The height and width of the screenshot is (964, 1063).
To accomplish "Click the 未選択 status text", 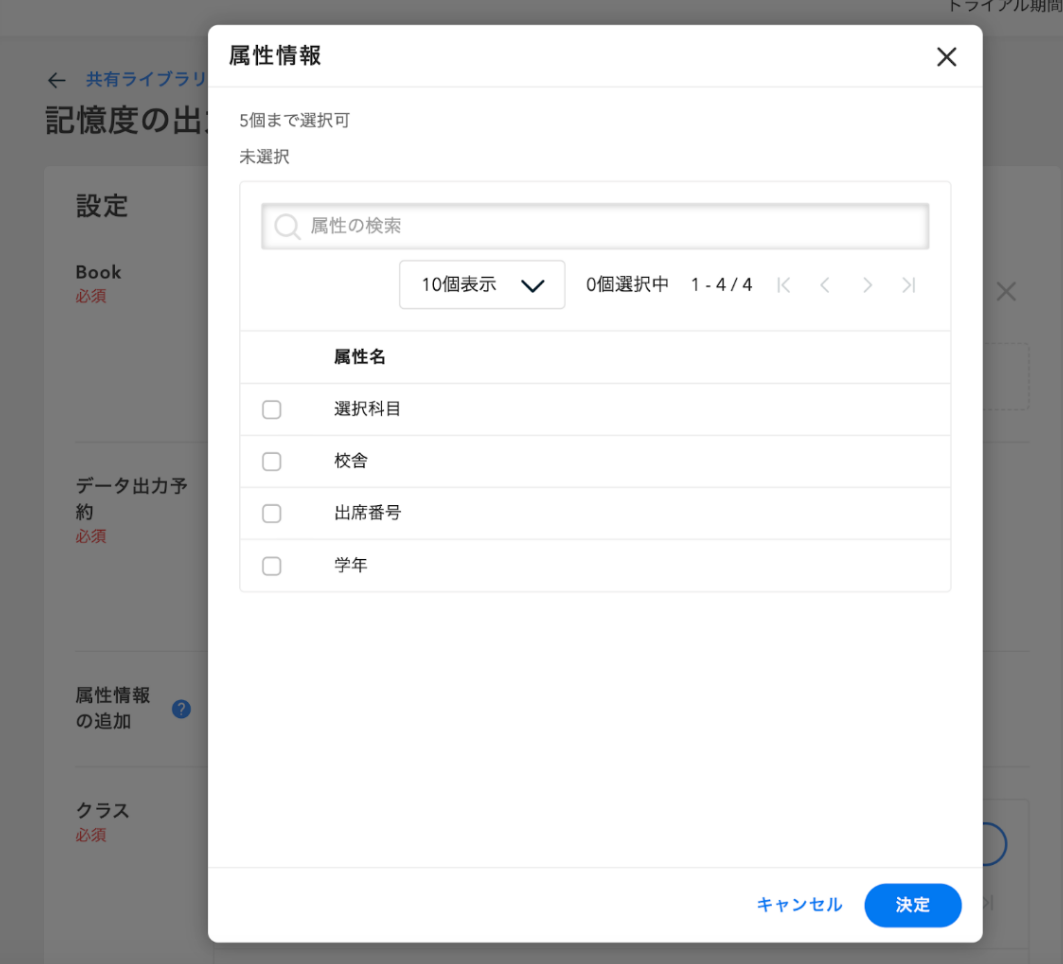I will tap(264, 157).
